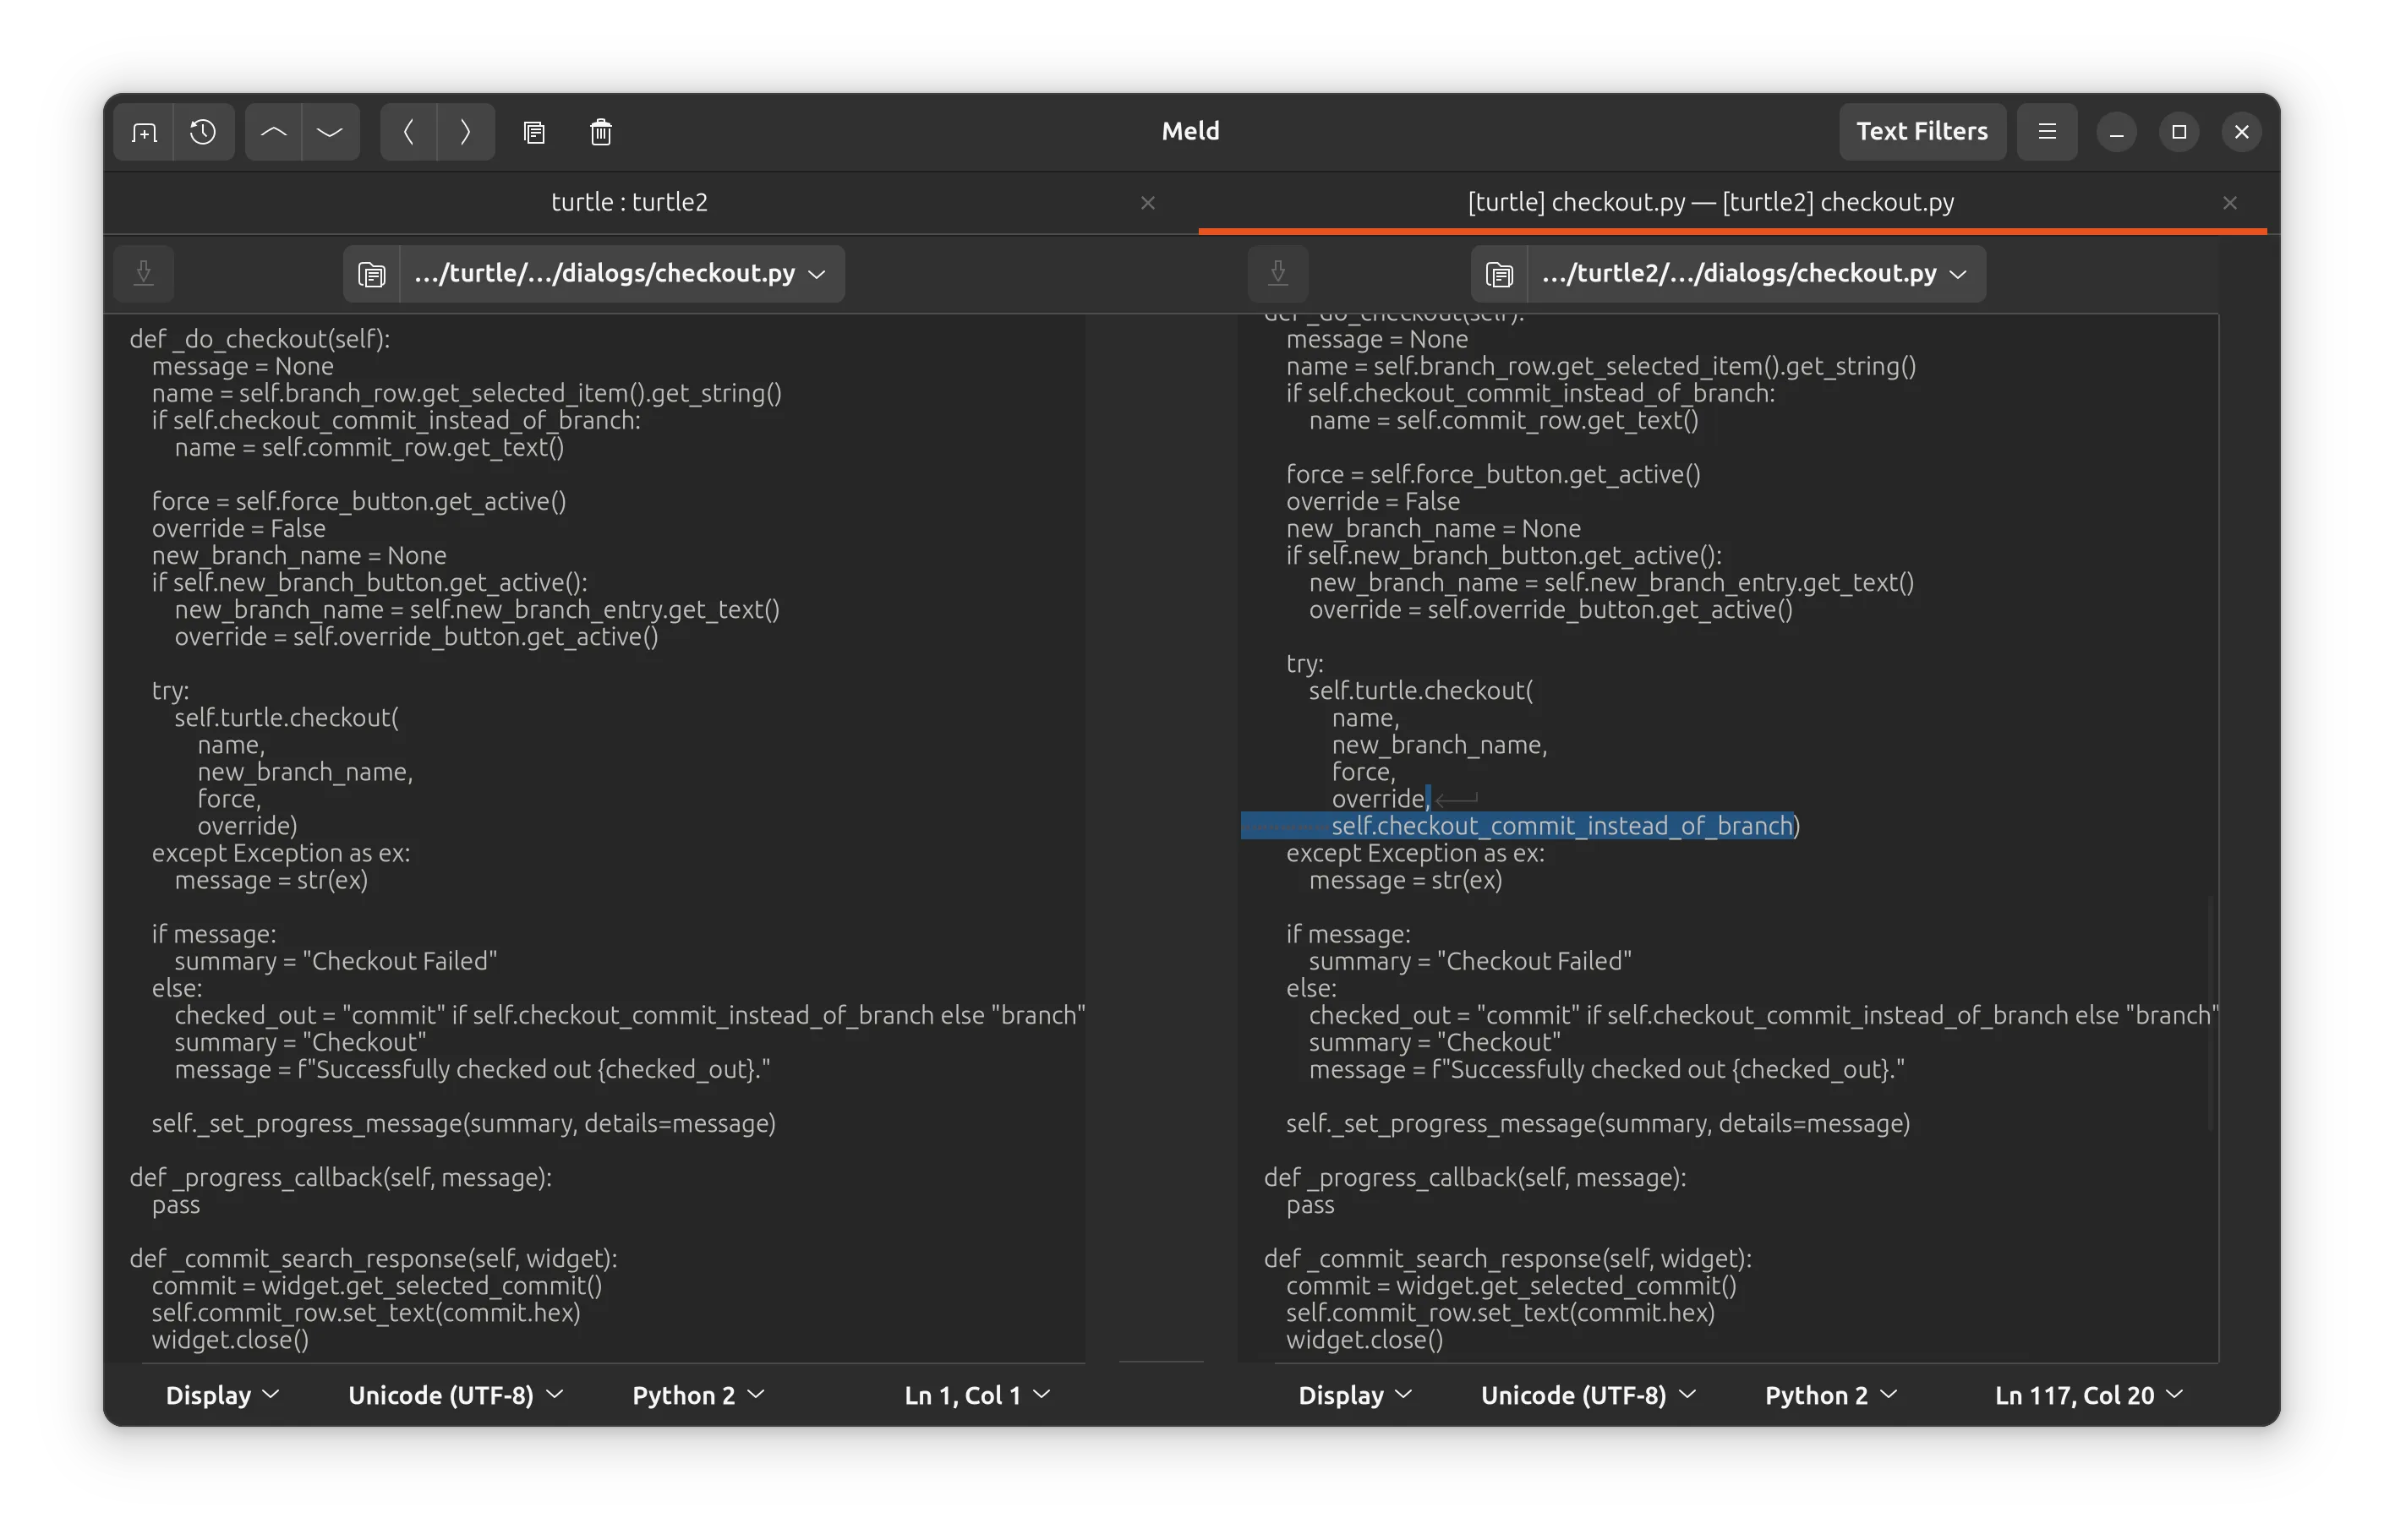This screenshot has height=1540, width=2384.
Task: Push current change to left
Action: pyautogui.click(x=408, y=132)
